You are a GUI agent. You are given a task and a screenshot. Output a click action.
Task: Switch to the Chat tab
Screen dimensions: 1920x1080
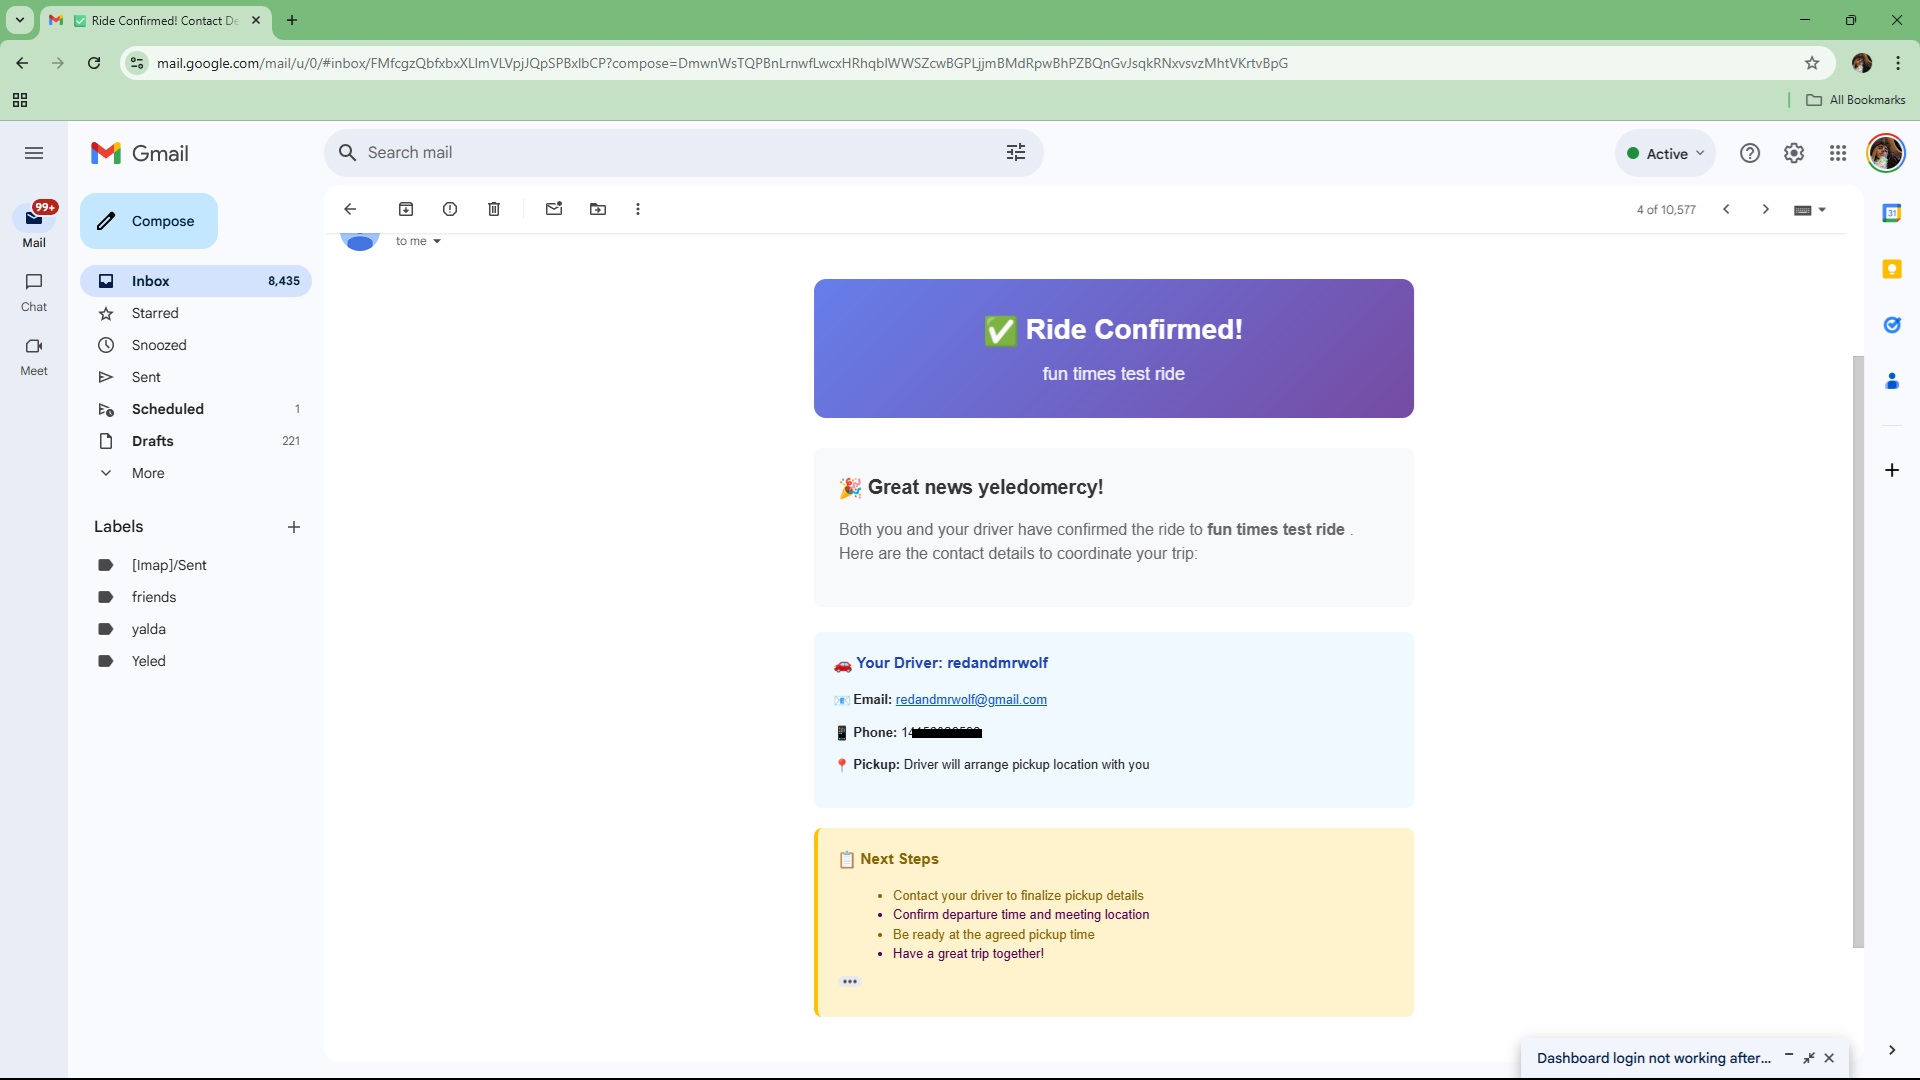tap(34, 291)
